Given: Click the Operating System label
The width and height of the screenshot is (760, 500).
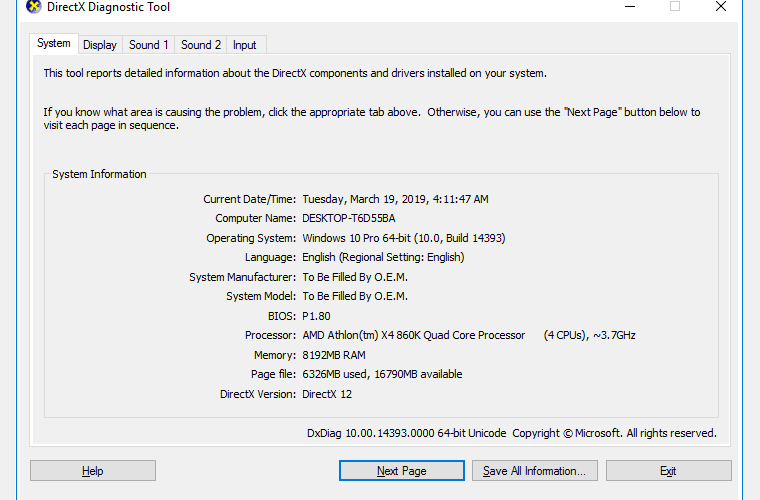Looking at the screenshot, I should coord(251,238).
